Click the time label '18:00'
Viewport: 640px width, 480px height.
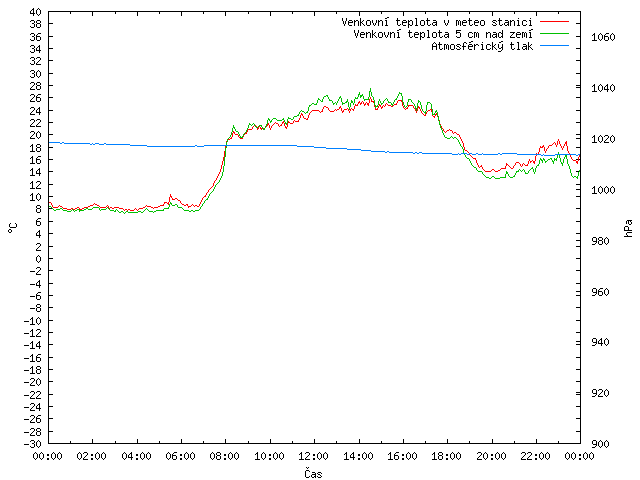tap(447, 456)
